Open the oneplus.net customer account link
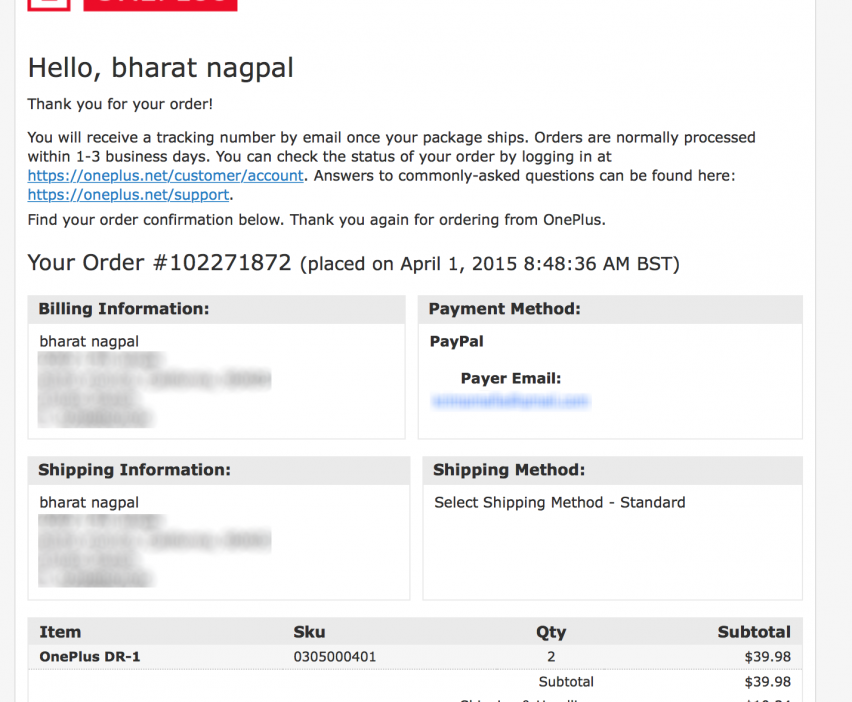The width and height of the screenshot is (852, 702). pos(165,176)
